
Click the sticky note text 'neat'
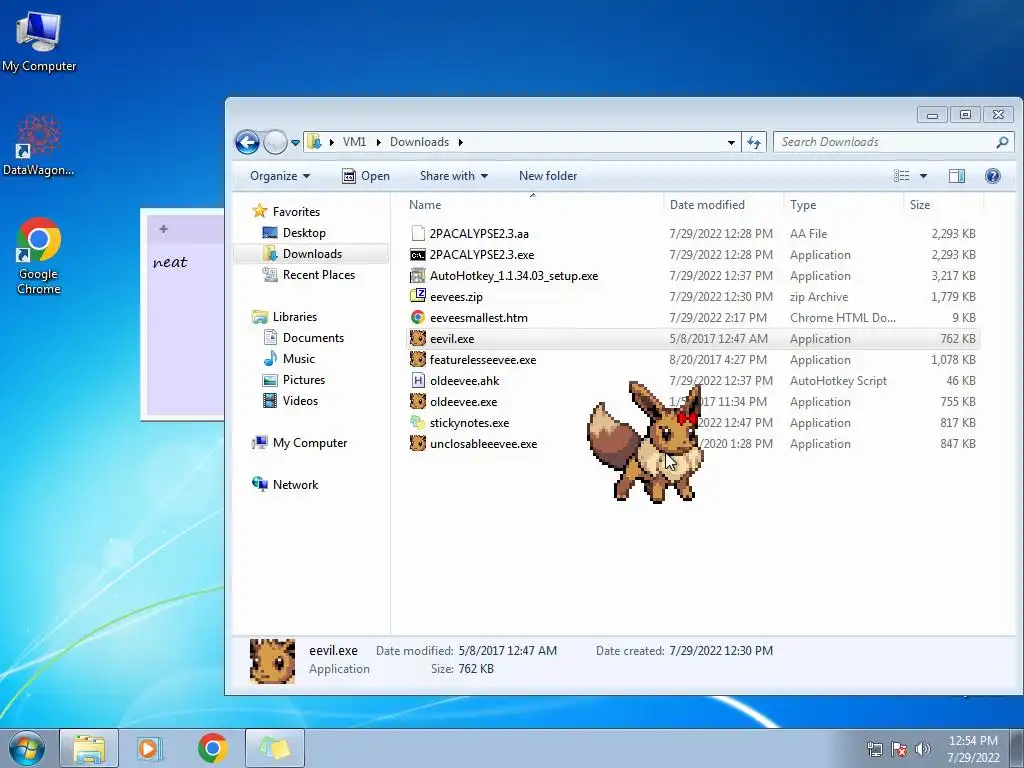170,262
